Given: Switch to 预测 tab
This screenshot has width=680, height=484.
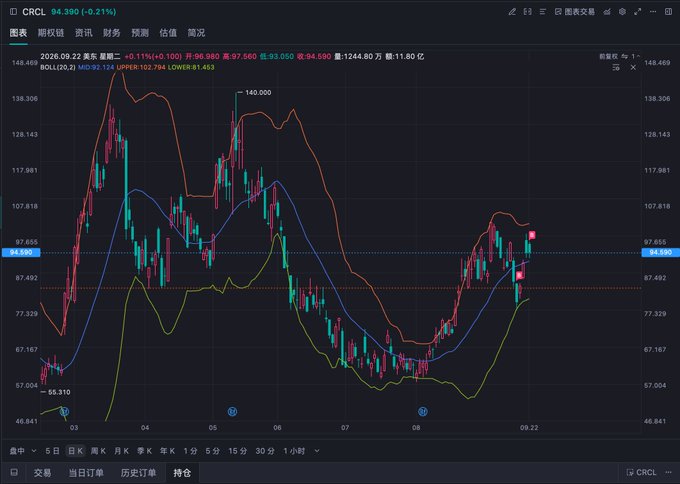Looking at the screenshot, I should click(140, 33).
